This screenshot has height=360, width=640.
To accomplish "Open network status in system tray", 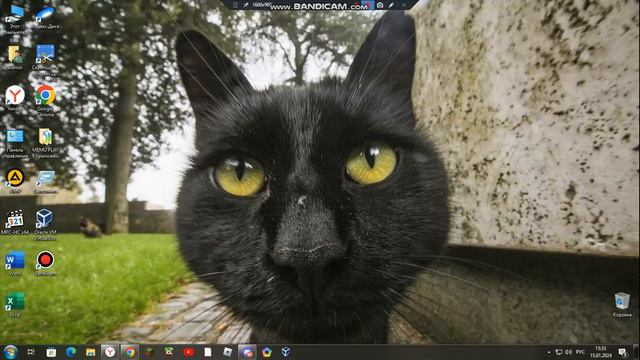I will [x=559, y=352].
